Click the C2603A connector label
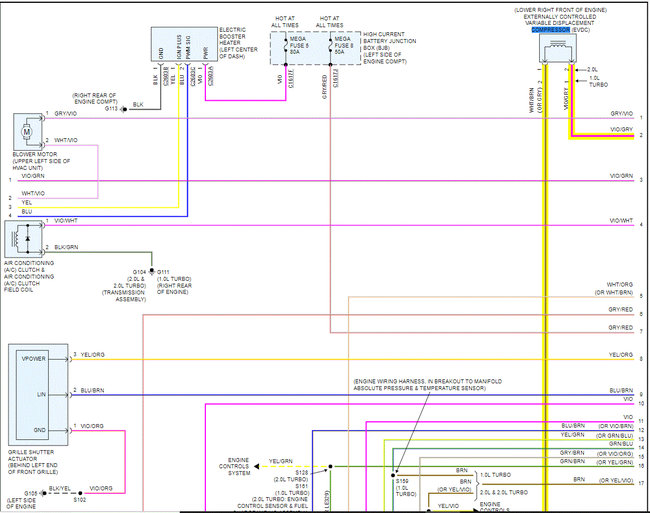The height and width of the screenshot is (513, 650). point(211,76)
